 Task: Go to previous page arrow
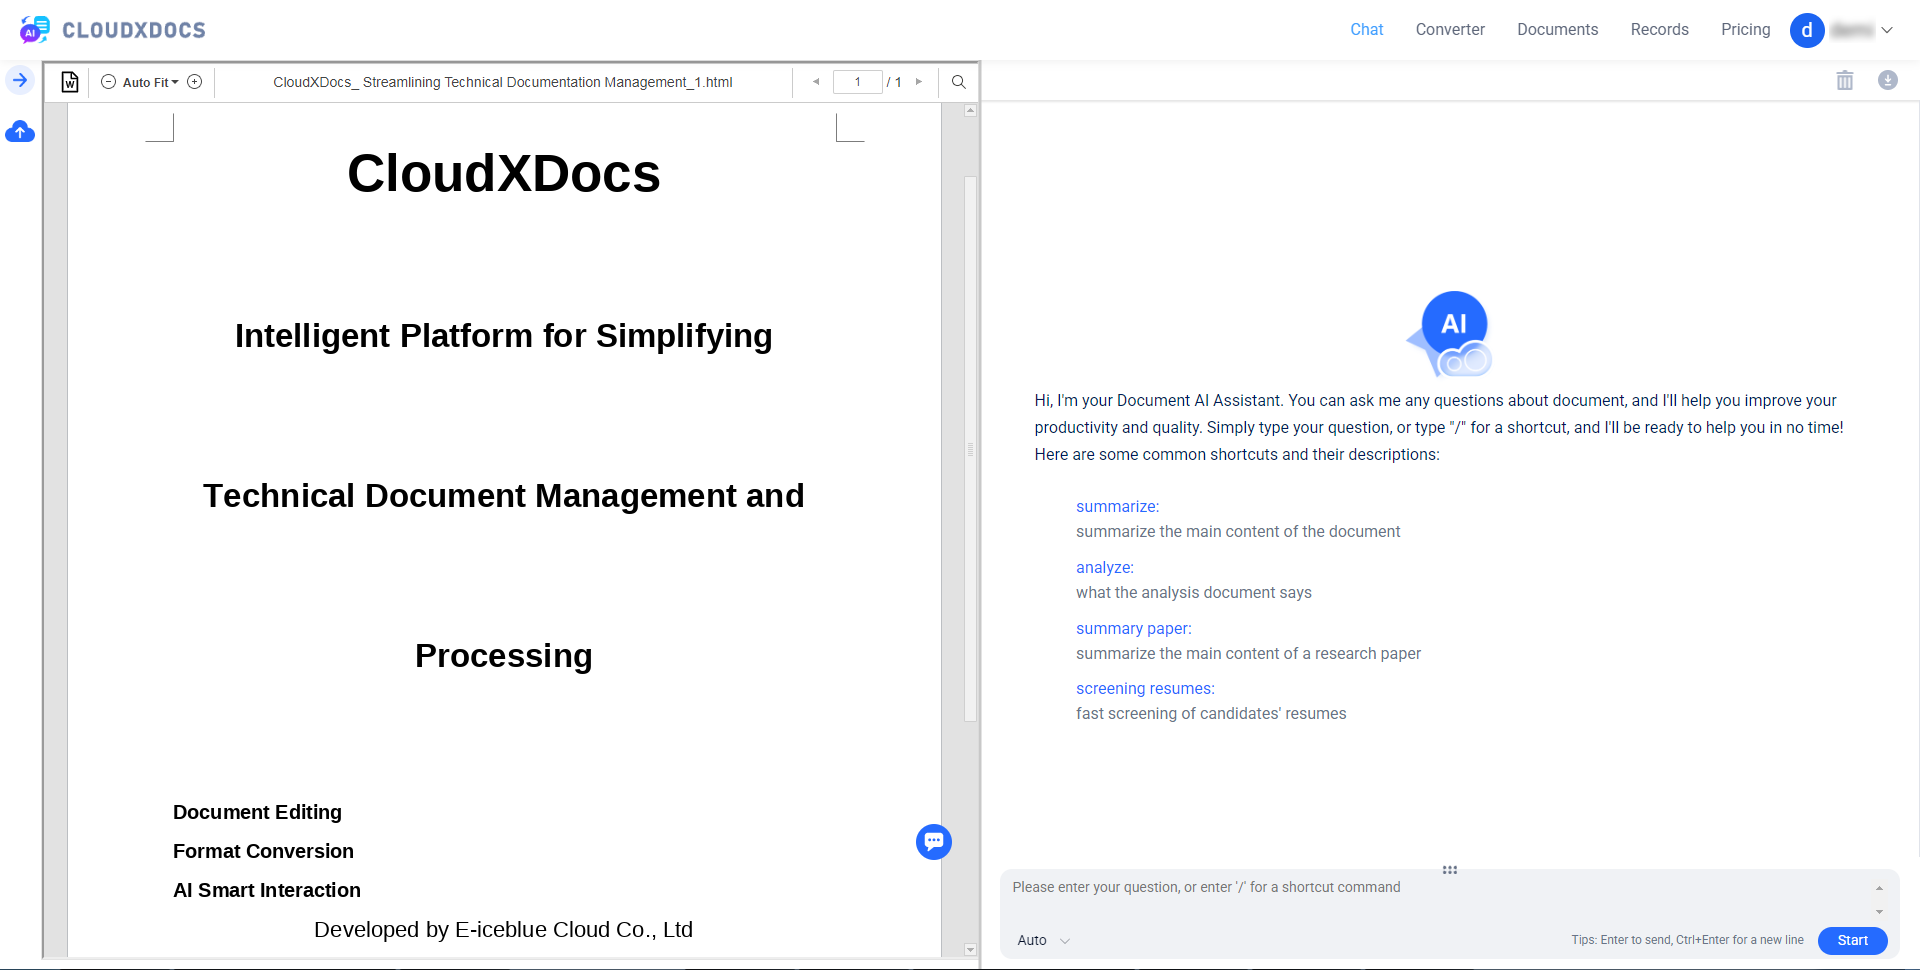pyautogui.click(x=816, y=82)
